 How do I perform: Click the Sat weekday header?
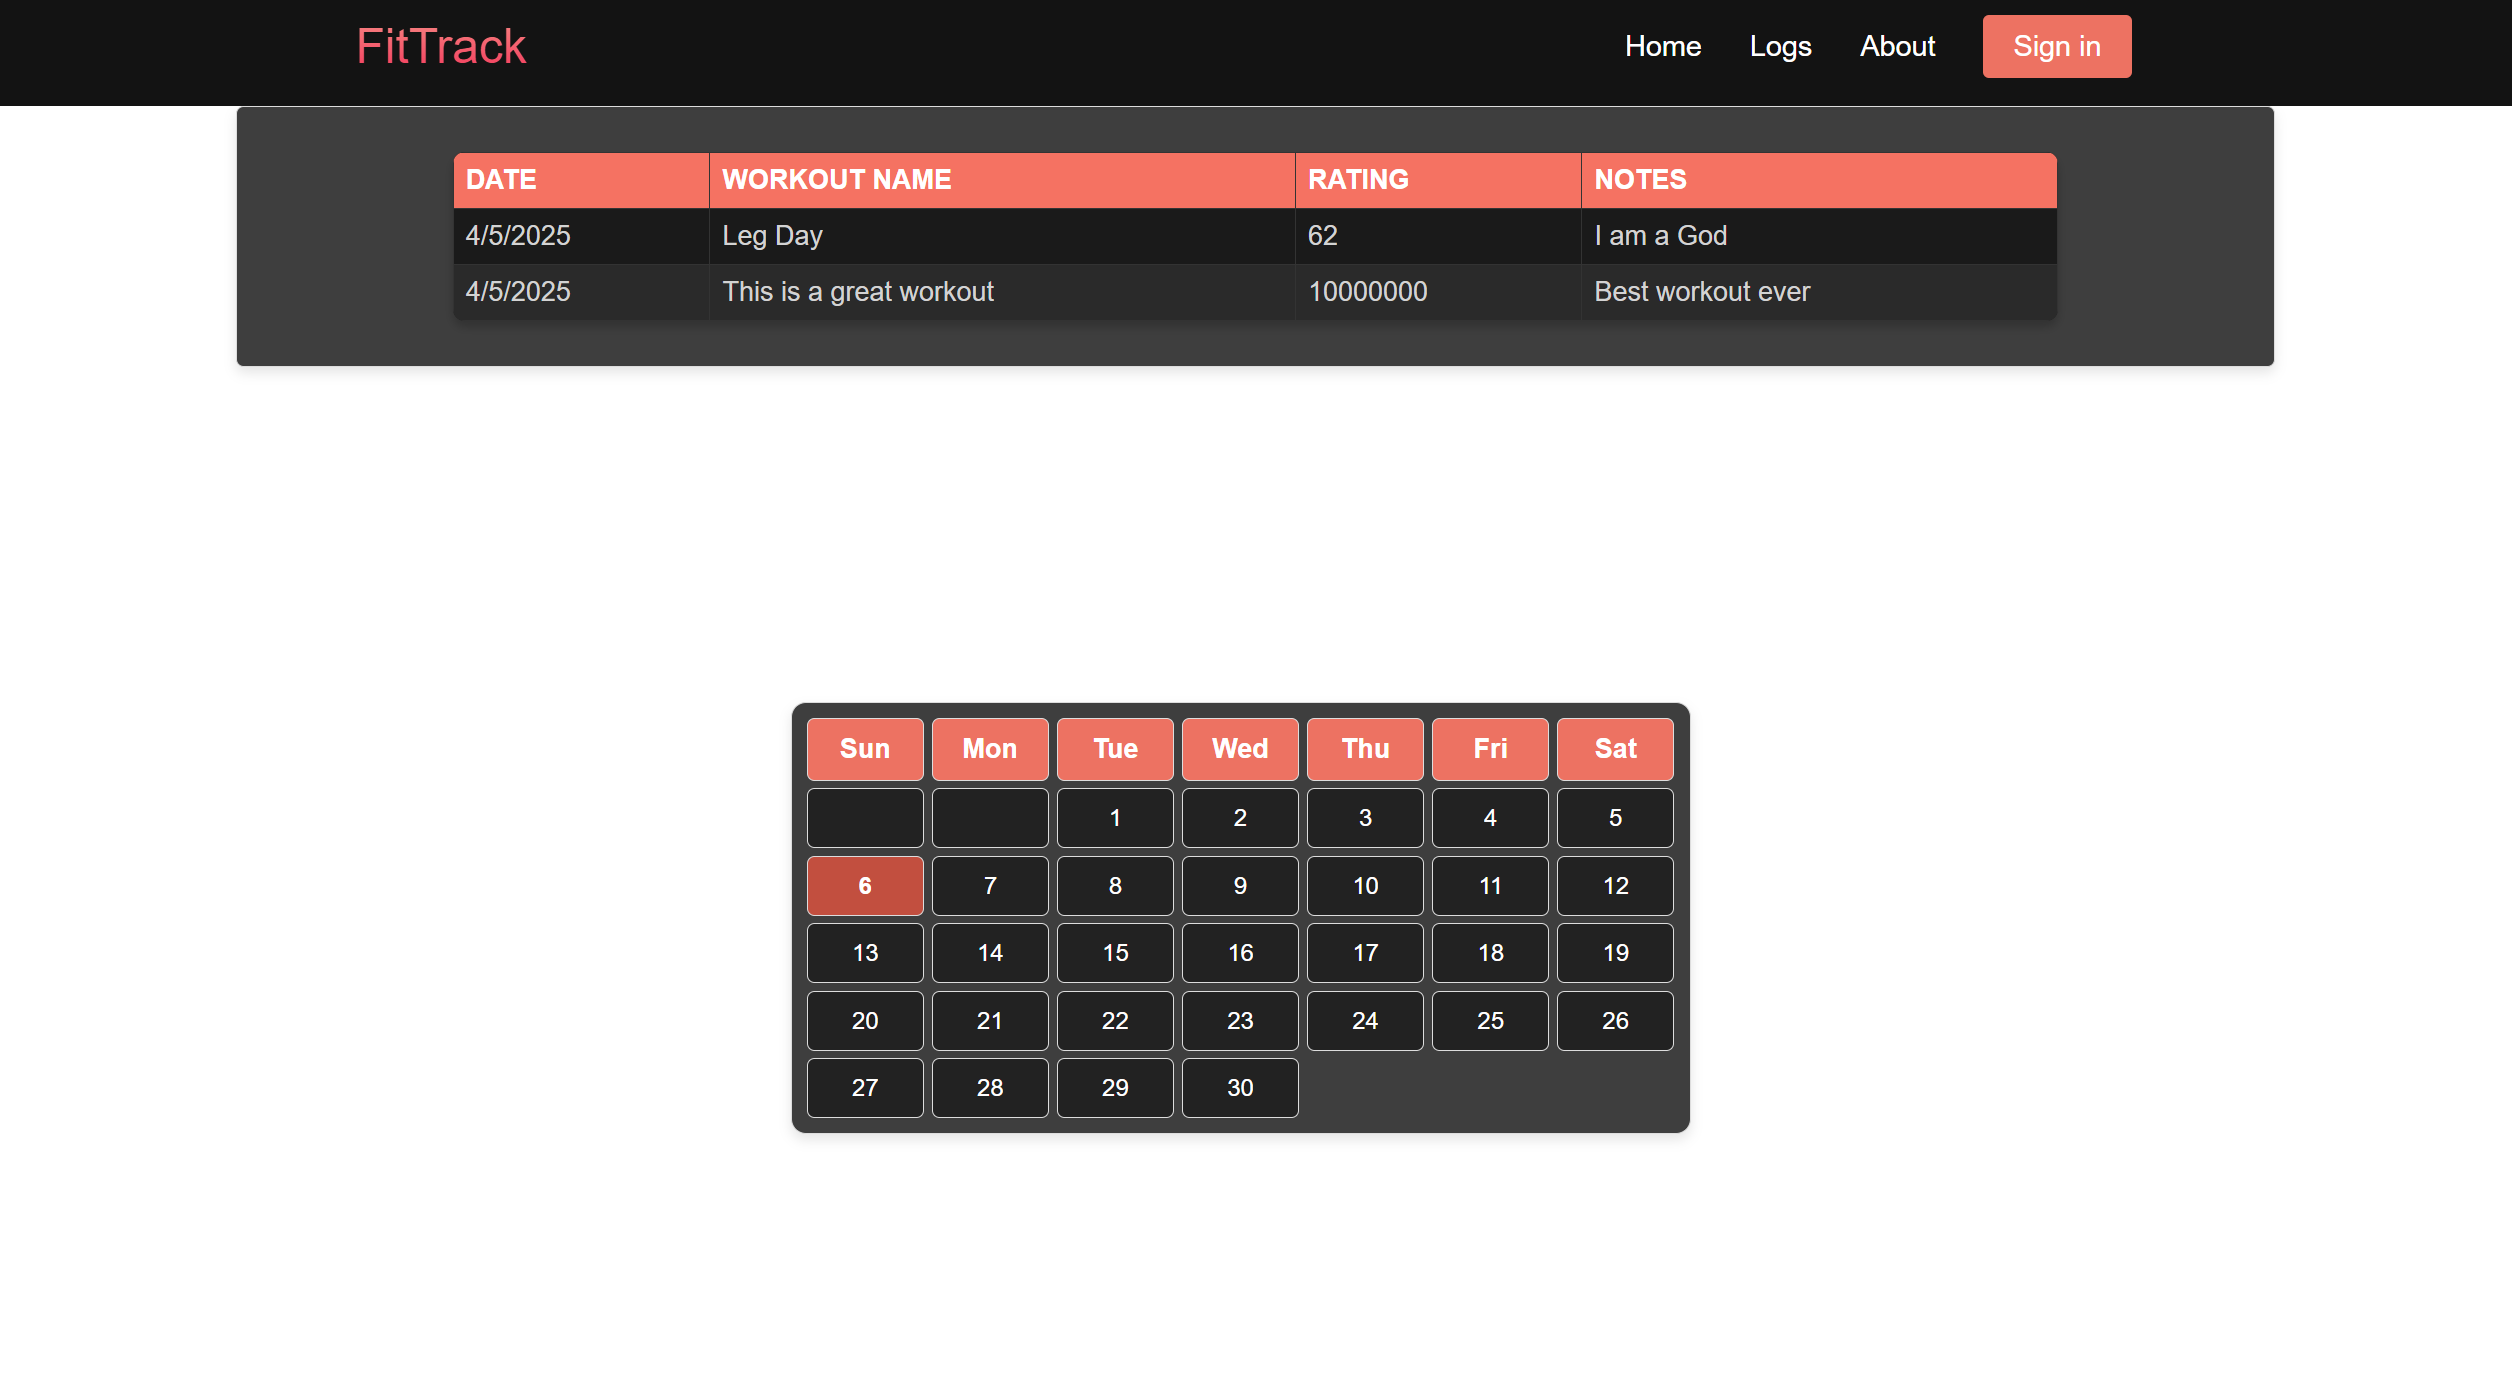tap(1615, 749)
